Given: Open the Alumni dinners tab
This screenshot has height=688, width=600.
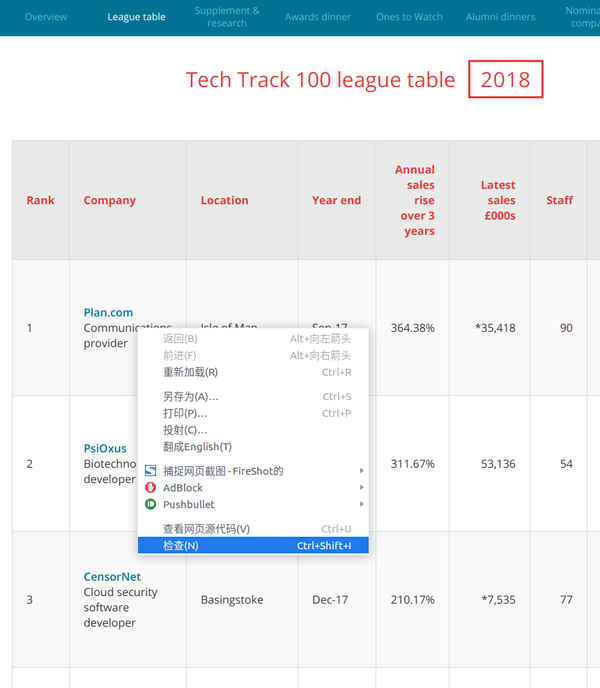Looking at the screenshot, I should click(500, 17).
